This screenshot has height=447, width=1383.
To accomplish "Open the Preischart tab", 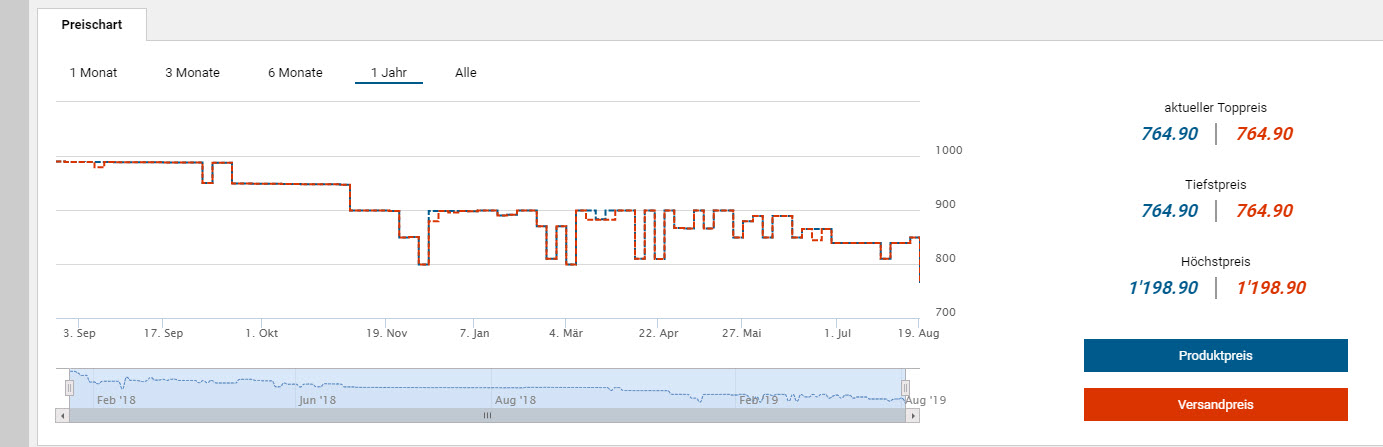I will (x=92, y=25).
